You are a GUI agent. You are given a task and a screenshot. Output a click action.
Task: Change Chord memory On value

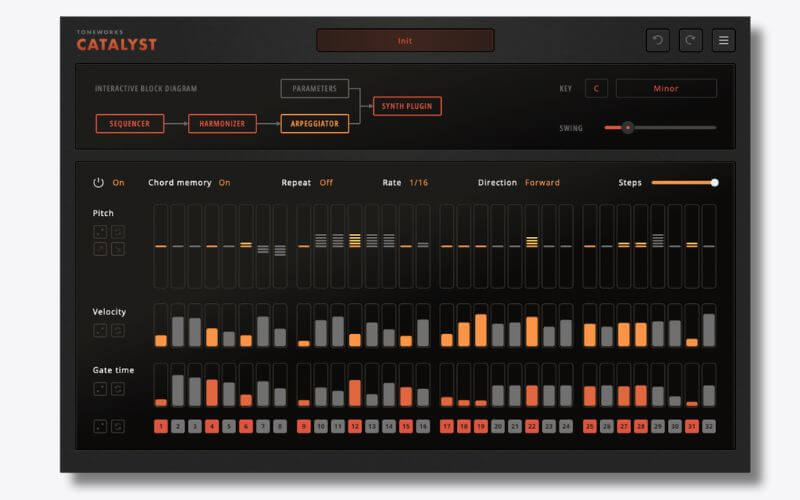[224, 183]
